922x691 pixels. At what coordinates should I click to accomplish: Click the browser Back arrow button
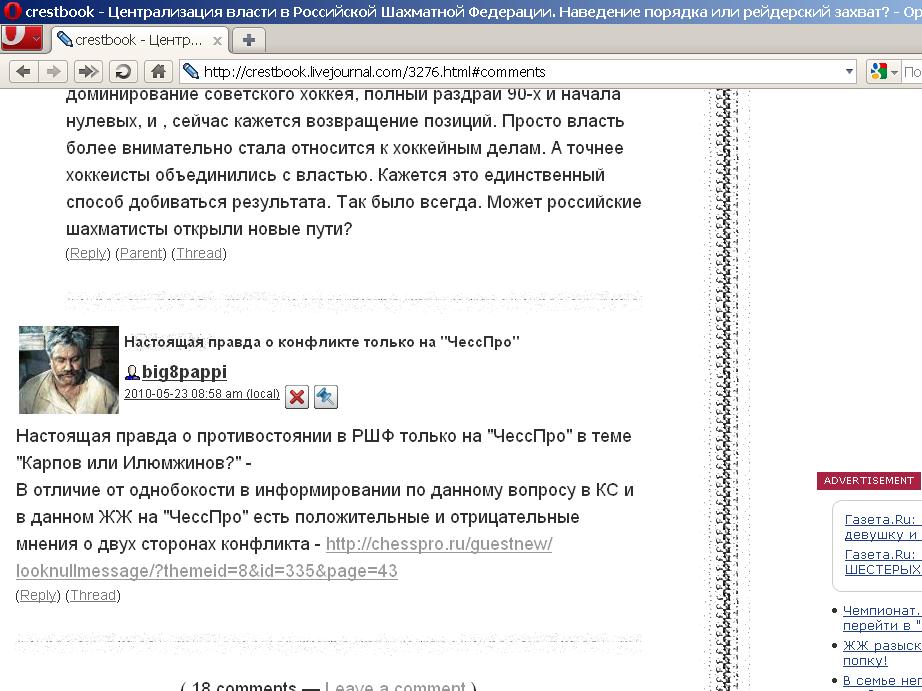pyautogui.click(x=23, y=71)
